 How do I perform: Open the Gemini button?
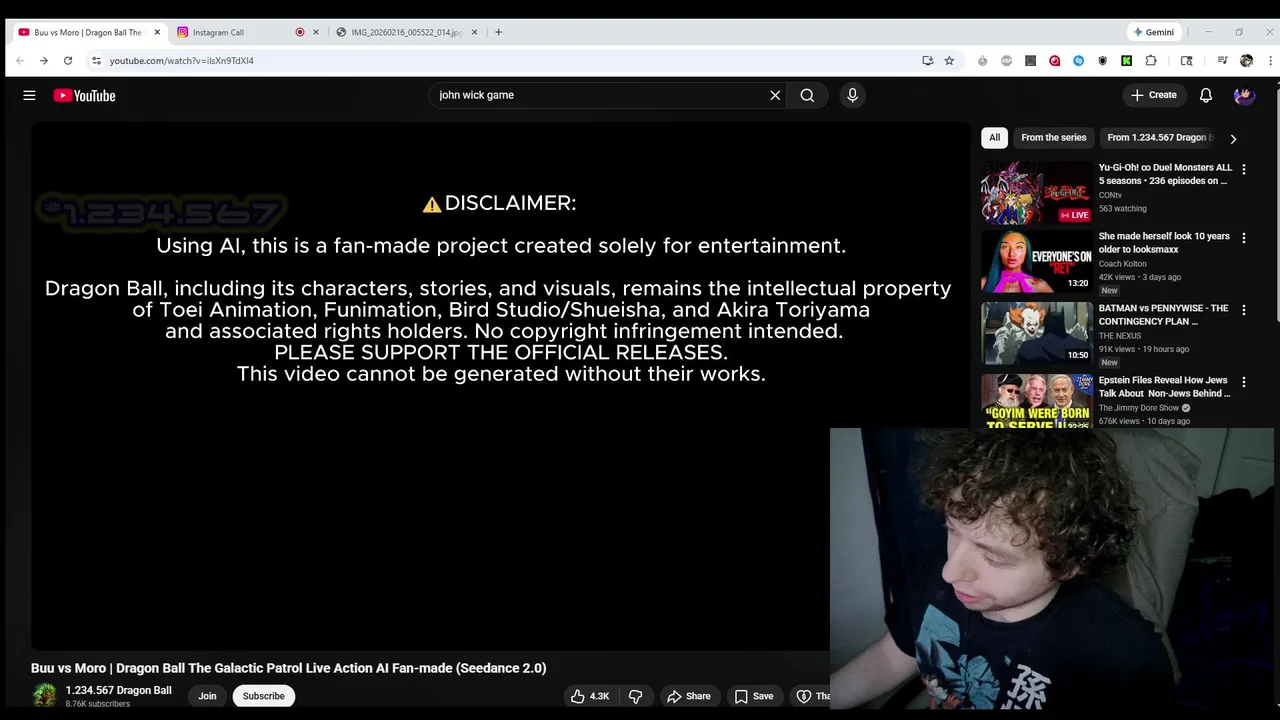pyautogui.click(x=1154, y=32)
